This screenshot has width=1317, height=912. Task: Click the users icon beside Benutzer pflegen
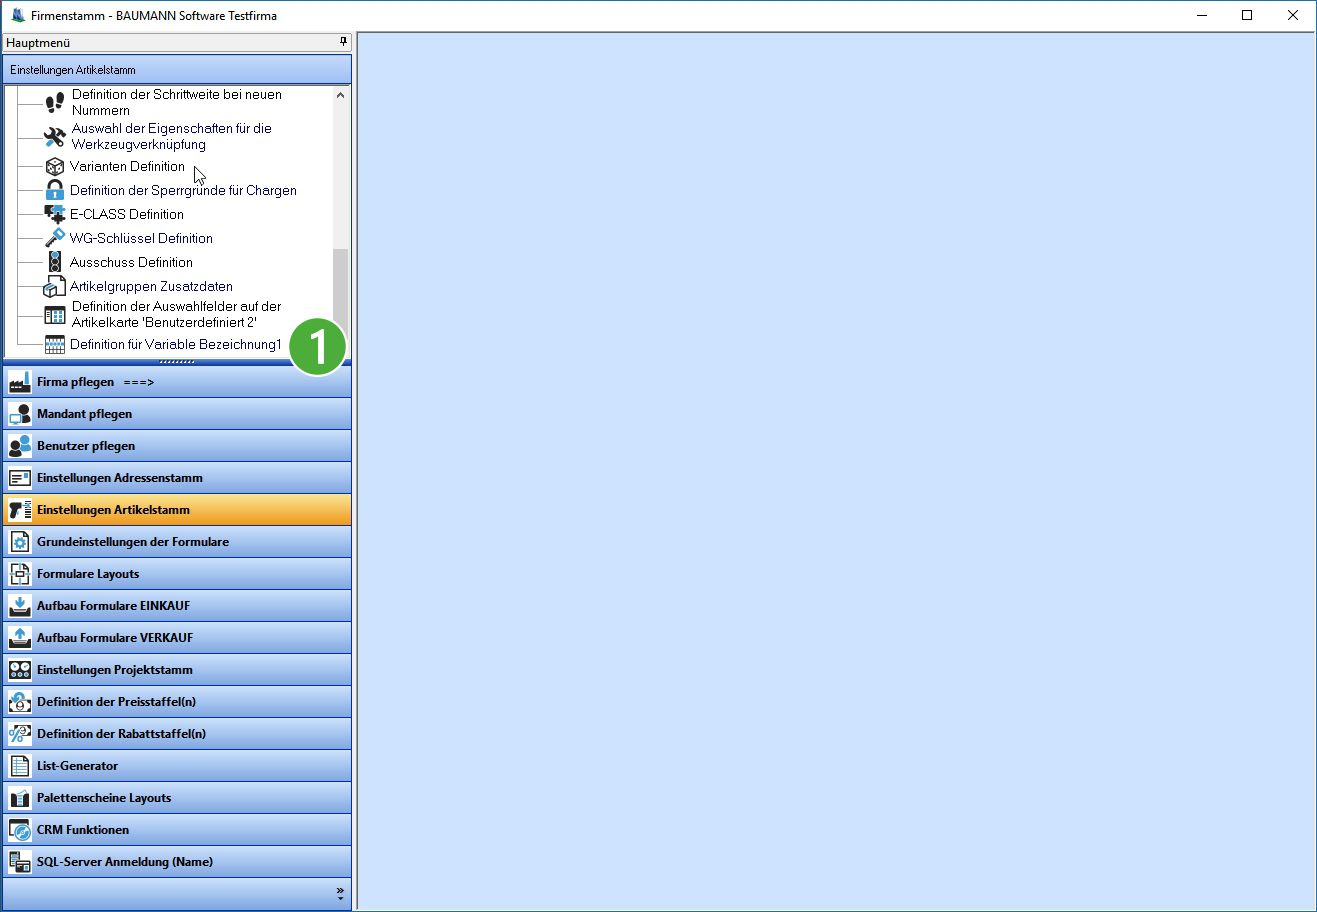pyautogui.click(x=20, y=446)
